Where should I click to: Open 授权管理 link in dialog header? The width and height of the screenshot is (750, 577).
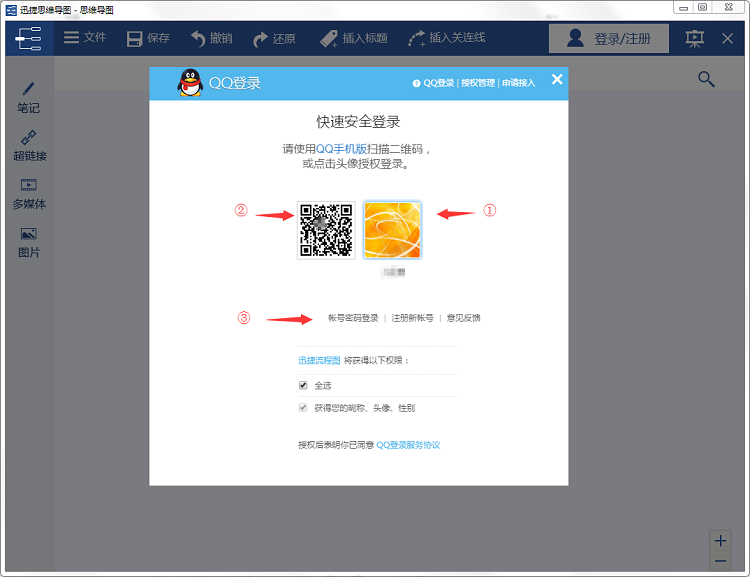click(478, 83)
